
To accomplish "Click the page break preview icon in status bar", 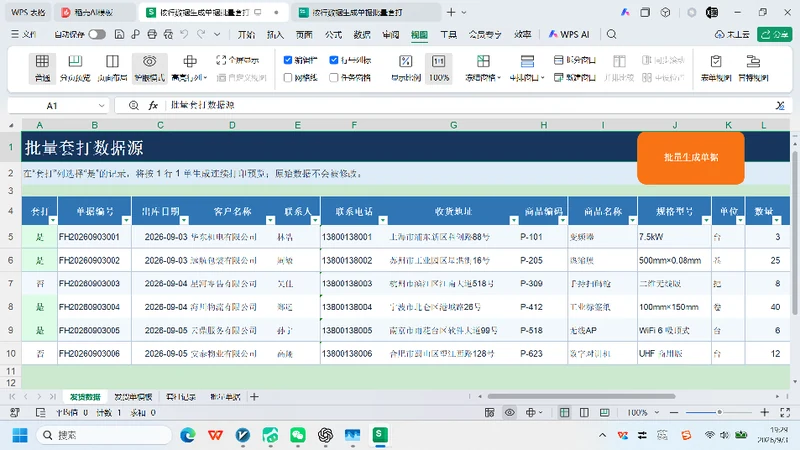I will tap(604, 412).
